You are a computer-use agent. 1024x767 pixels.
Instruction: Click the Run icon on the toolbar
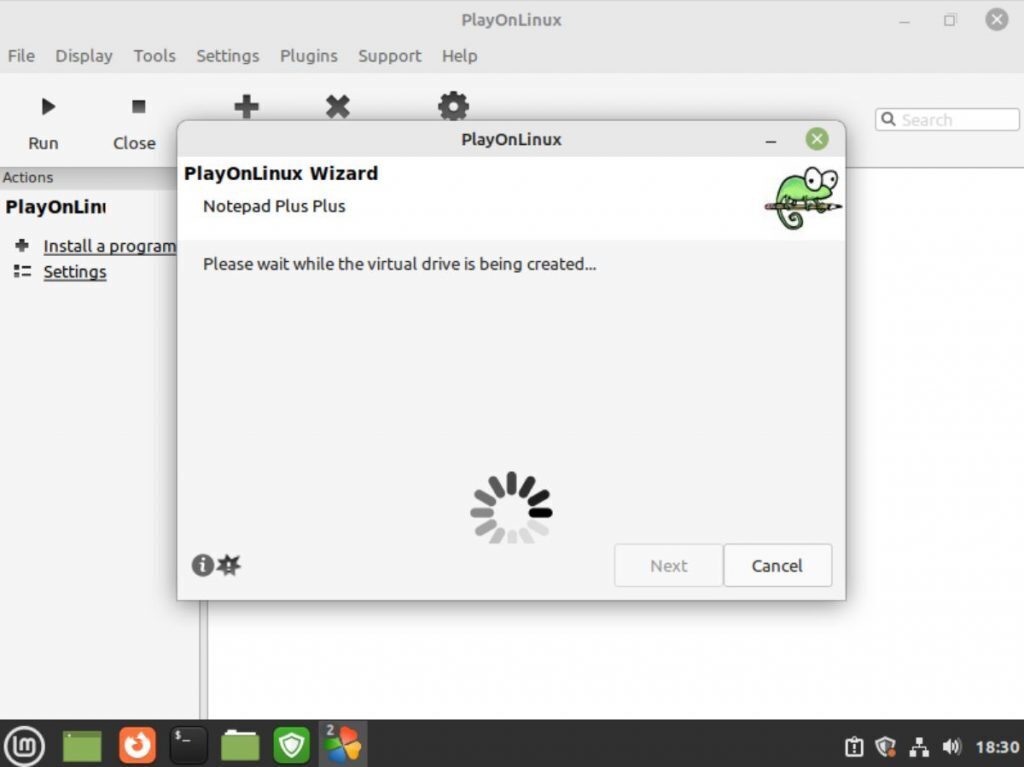point(47,107)
